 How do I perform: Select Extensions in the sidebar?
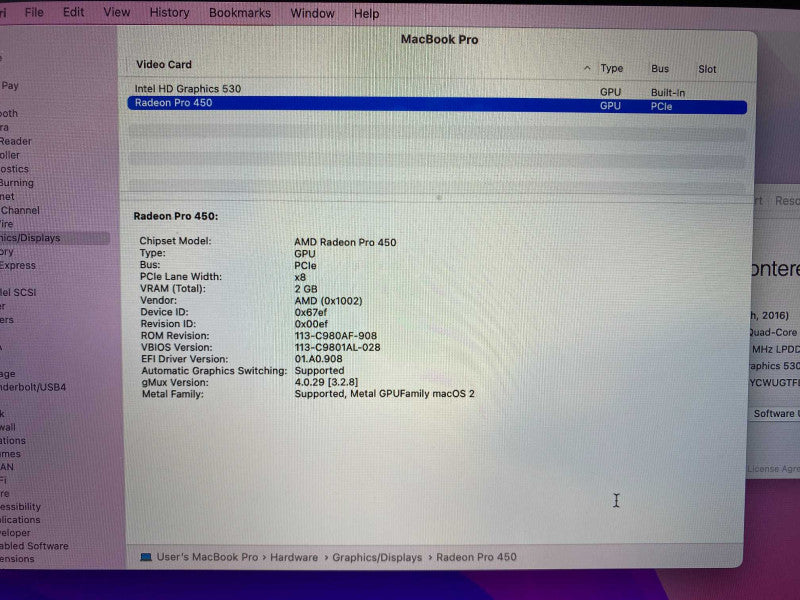click(17, 559)
